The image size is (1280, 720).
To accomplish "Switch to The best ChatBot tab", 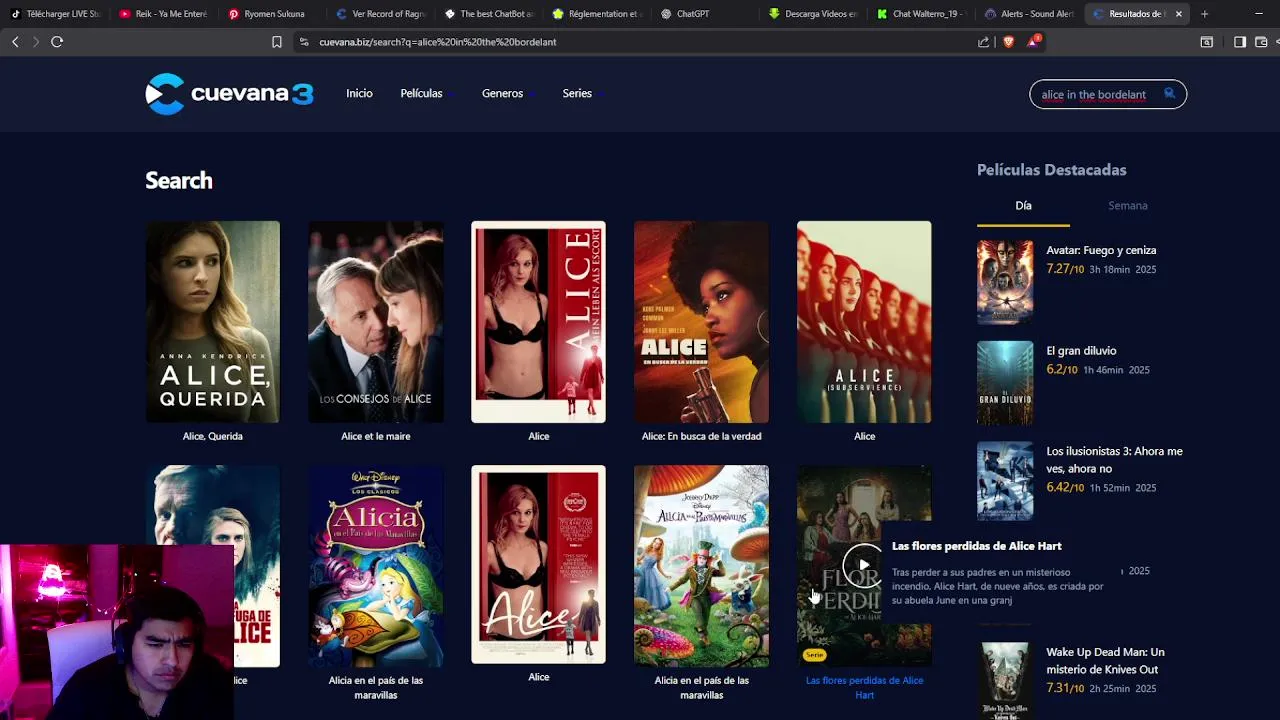I will click(489, 14).
